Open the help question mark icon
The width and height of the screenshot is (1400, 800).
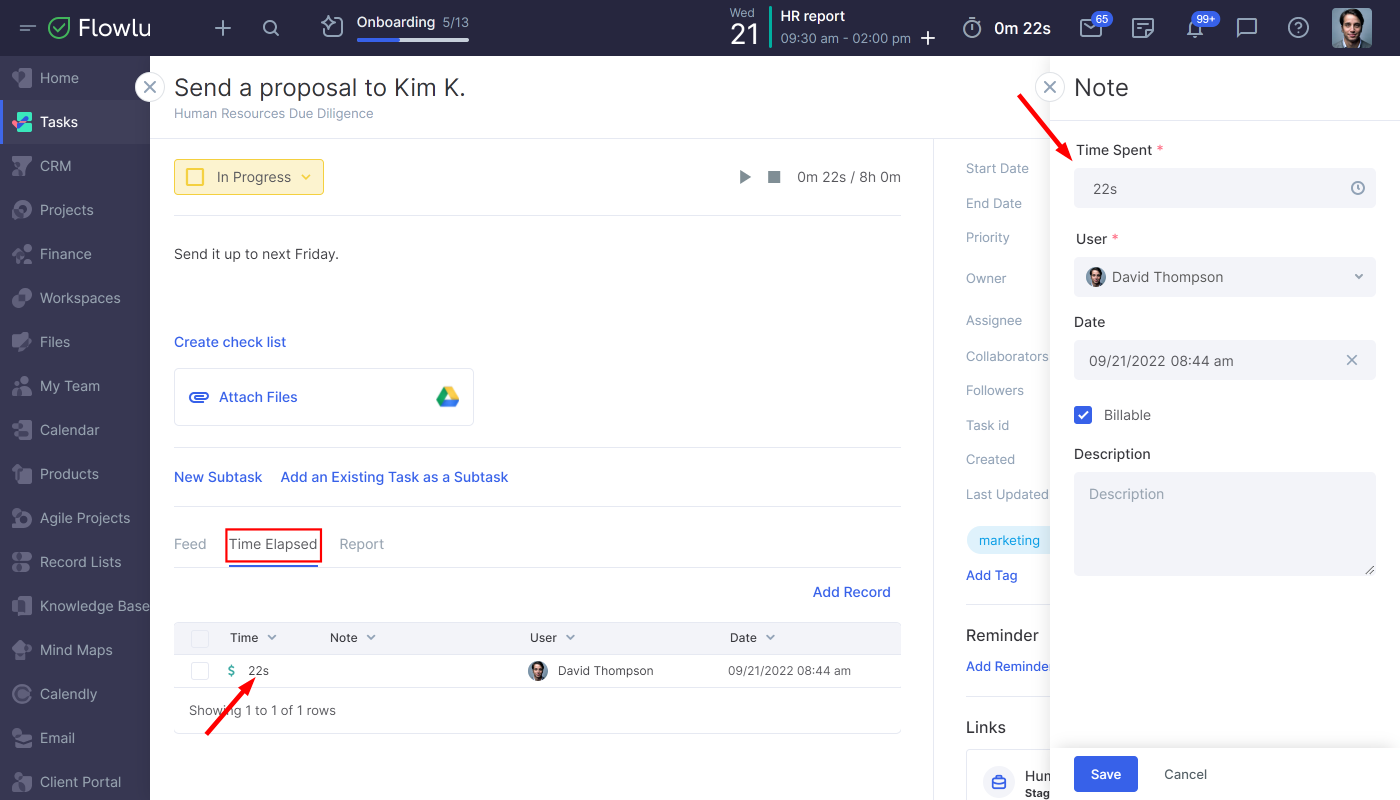coord(1298,28)
